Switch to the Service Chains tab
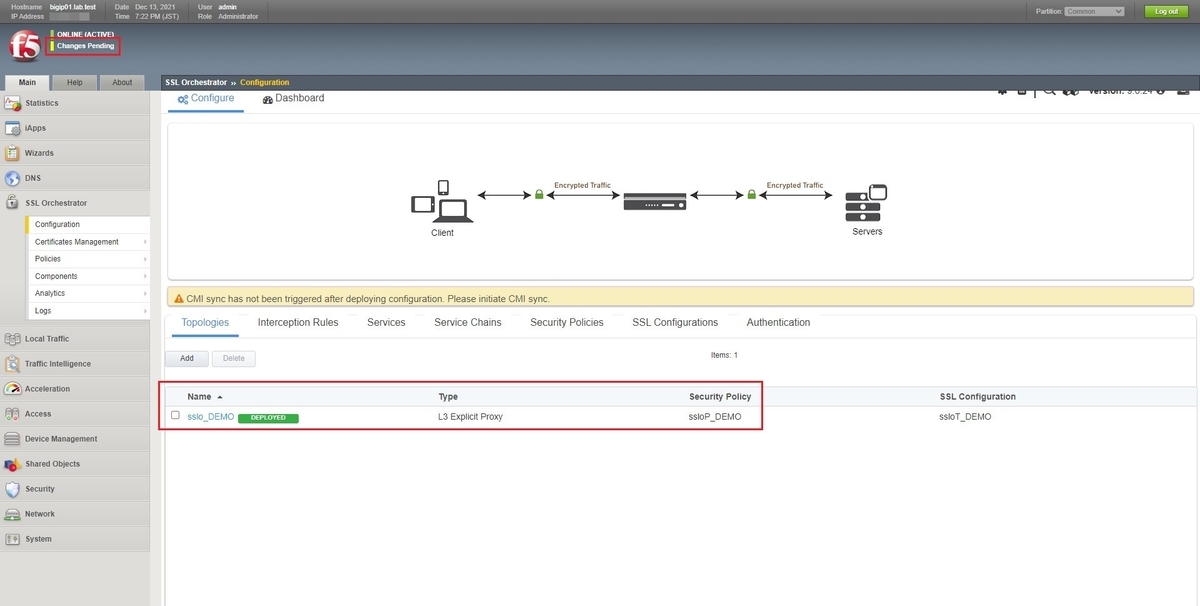This screenshot has height=606, width=1200. pyautogui.click(x=467, y=322)
